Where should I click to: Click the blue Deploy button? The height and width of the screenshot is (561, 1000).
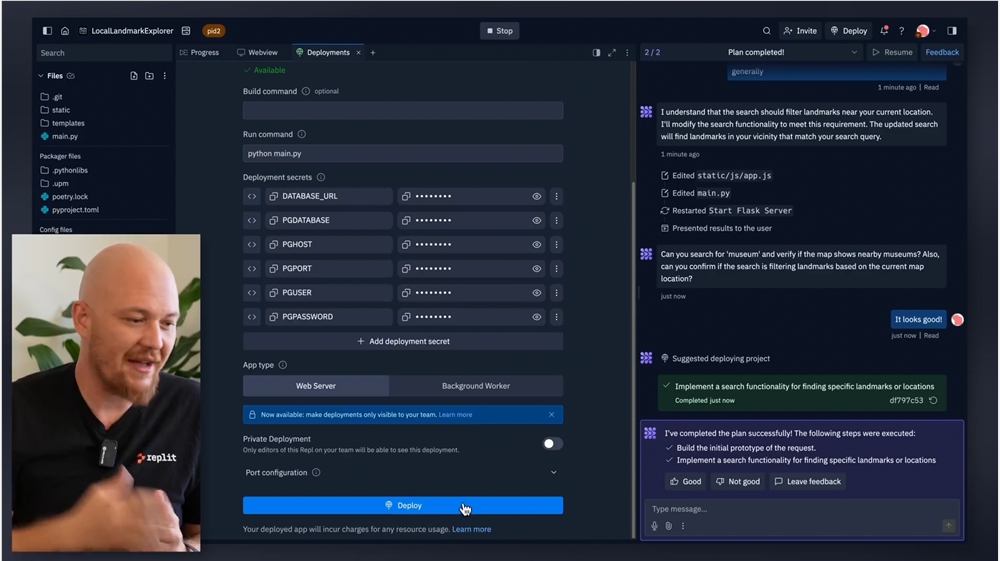tap(402, 506)
